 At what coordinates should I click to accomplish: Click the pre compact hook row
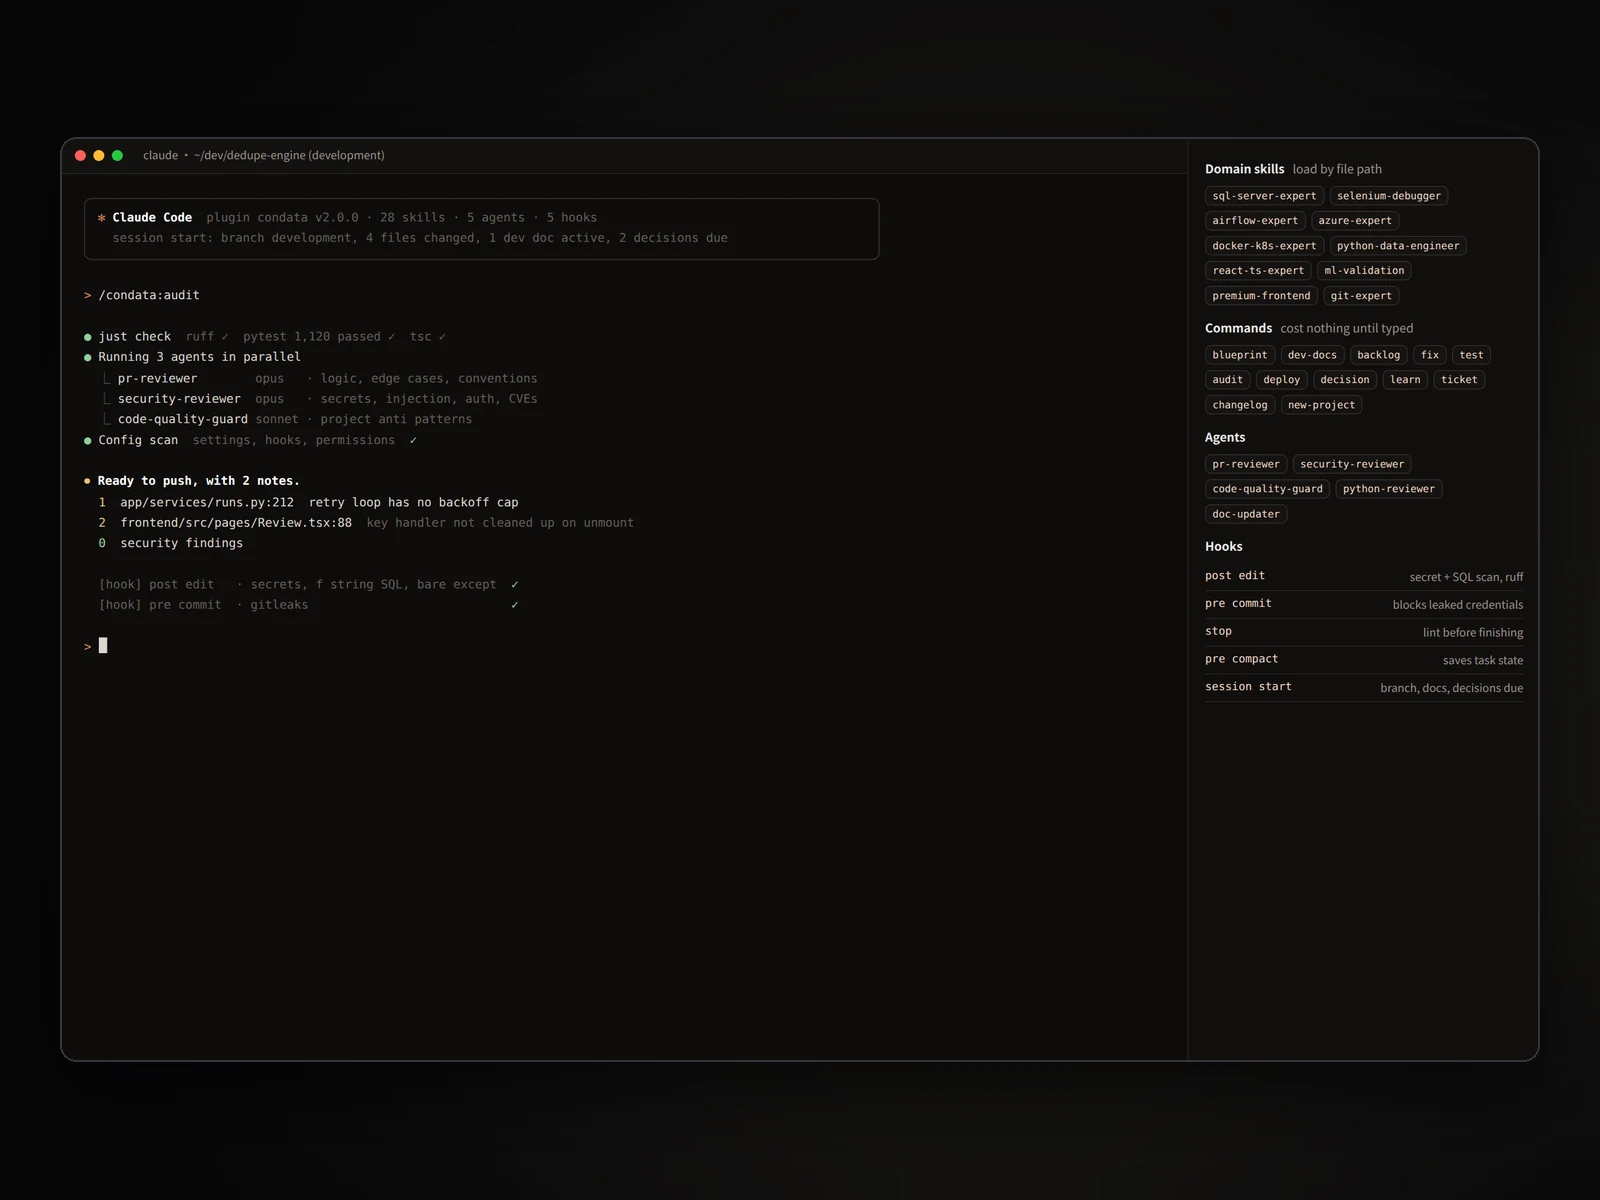pos(1364,660)
